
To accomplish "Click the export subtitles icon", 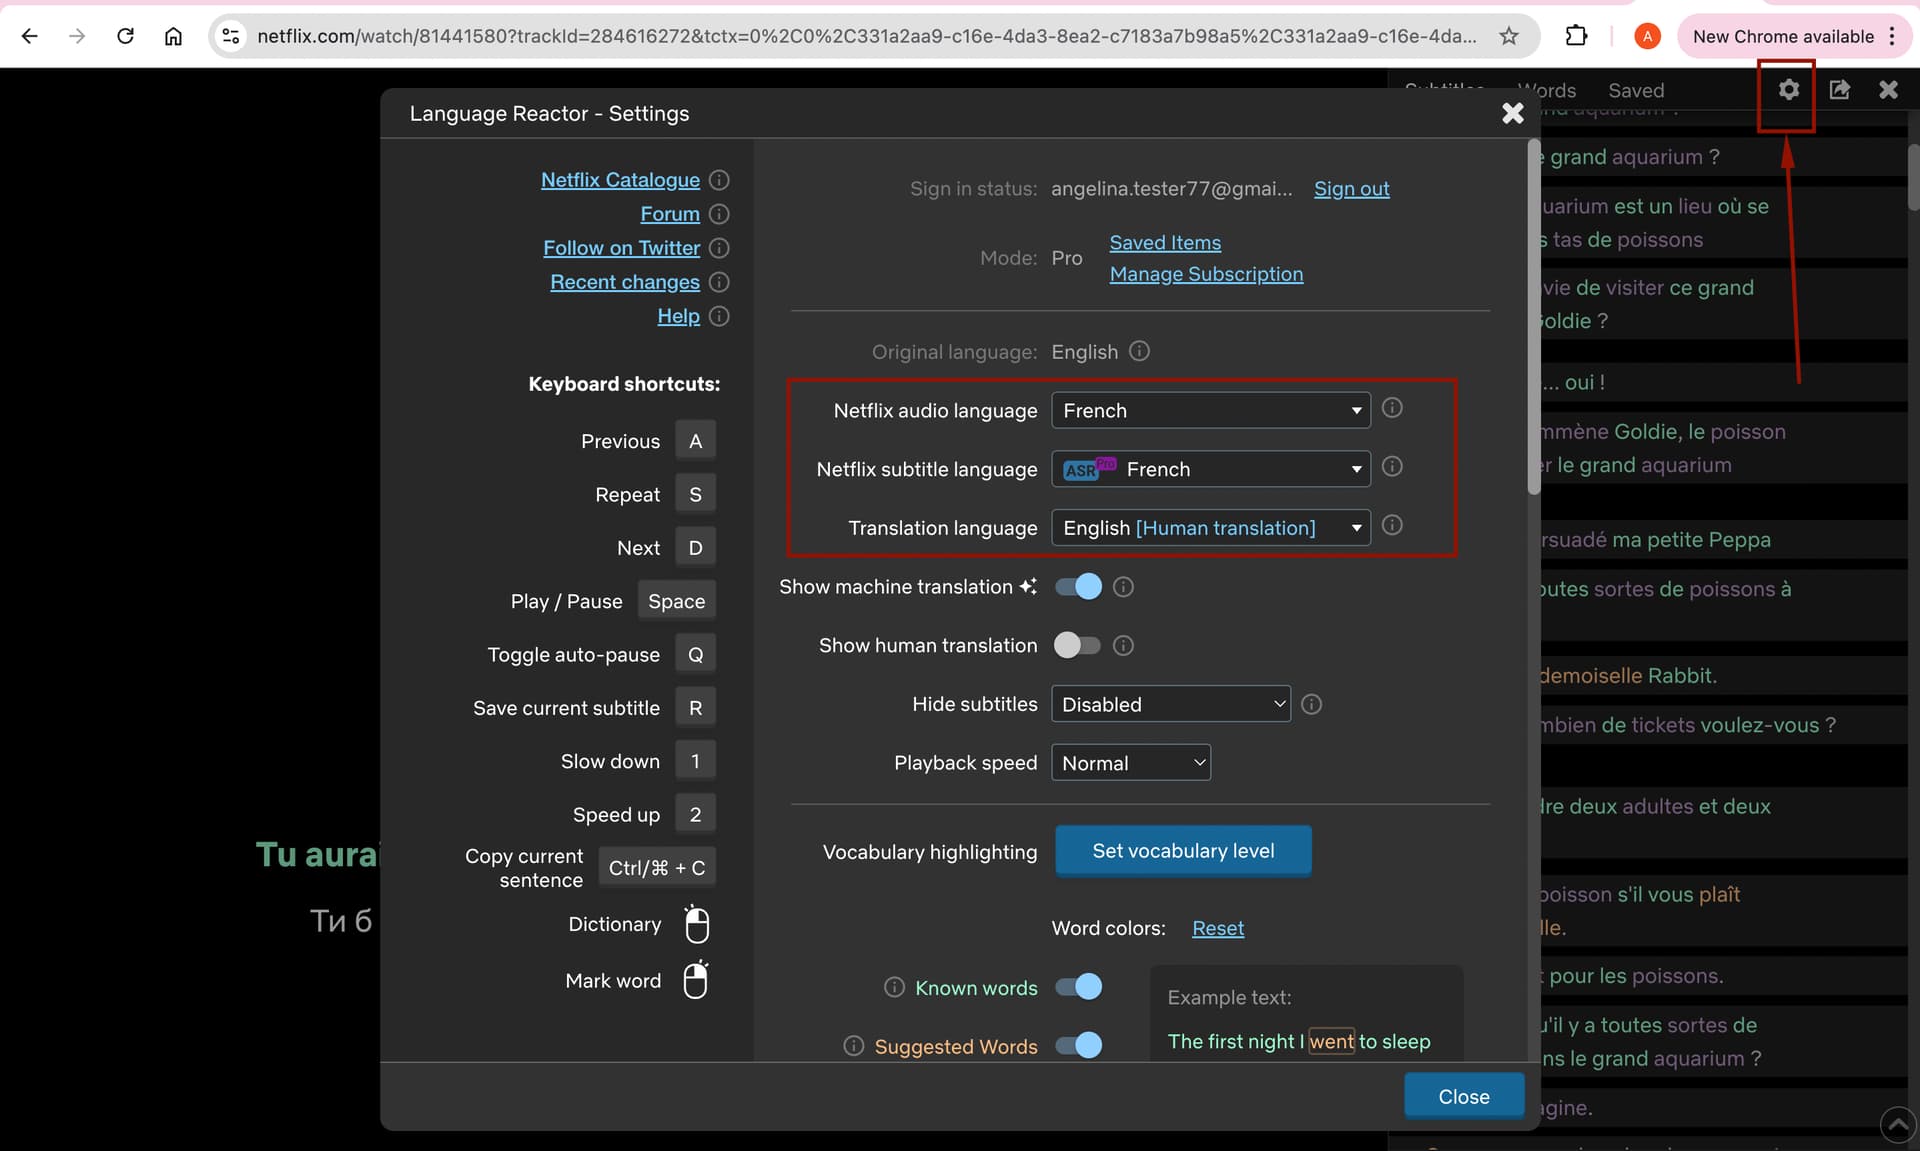I will tap(1839, 90).
